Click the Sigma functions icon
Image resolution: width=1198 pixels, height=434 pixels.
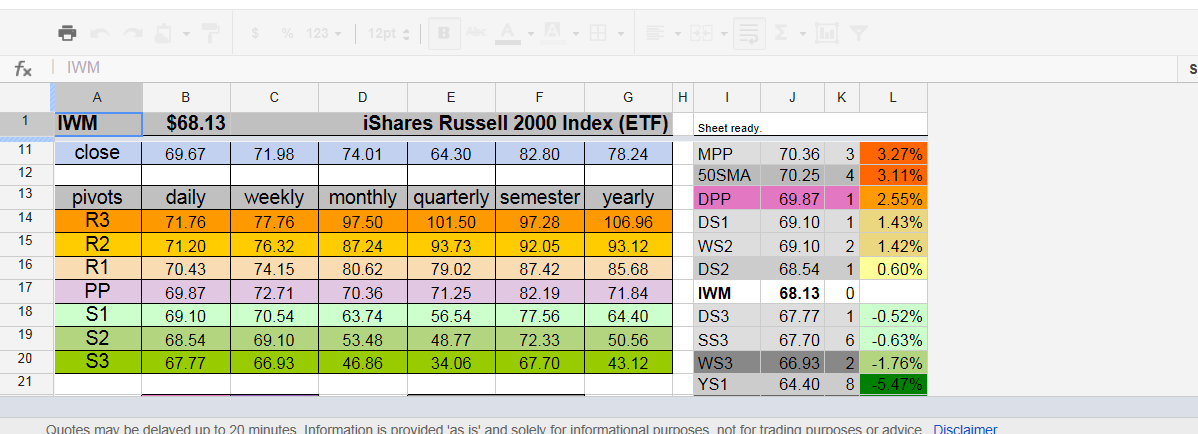781,33
